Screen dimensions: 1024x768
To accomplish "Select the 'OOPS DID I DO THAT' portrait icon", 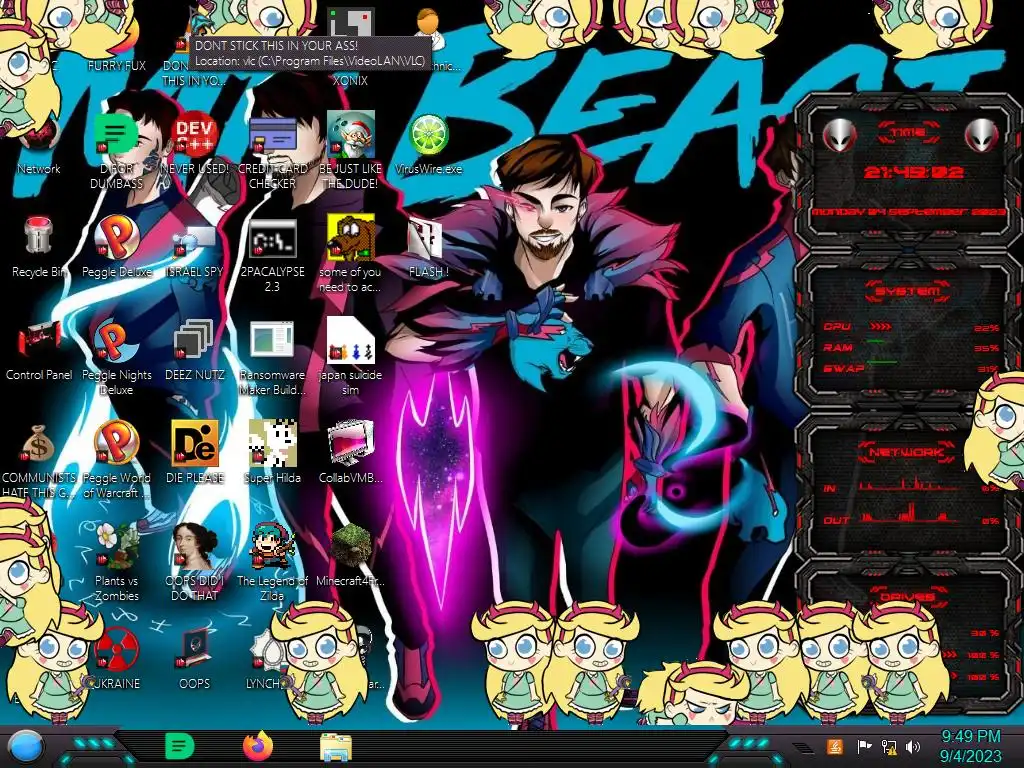I will [x=195, y=563].
